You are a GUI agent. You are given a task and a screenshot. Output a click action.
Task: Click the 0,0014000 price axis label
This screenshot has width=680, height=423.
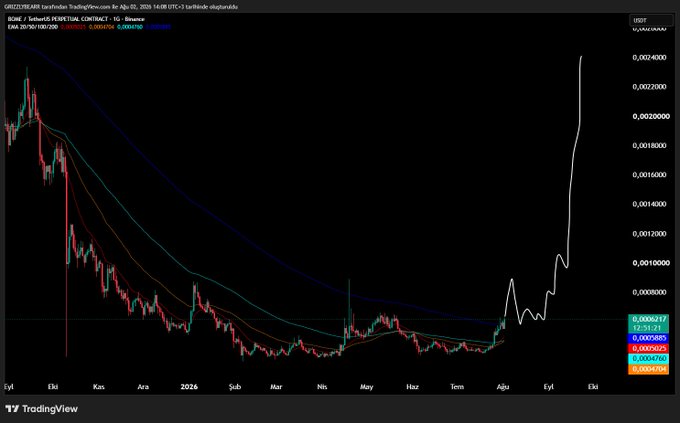click(x=649, y=204)
